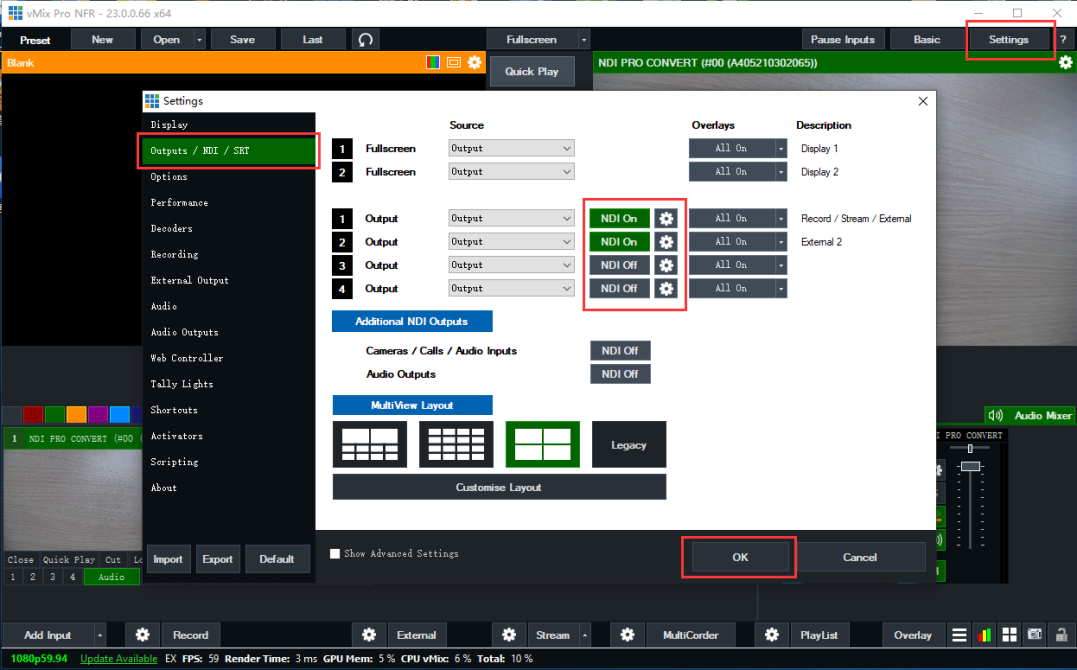Toggle the Audio button under input 1
This screenshot has width=1077, height=670.
(111, 577)
